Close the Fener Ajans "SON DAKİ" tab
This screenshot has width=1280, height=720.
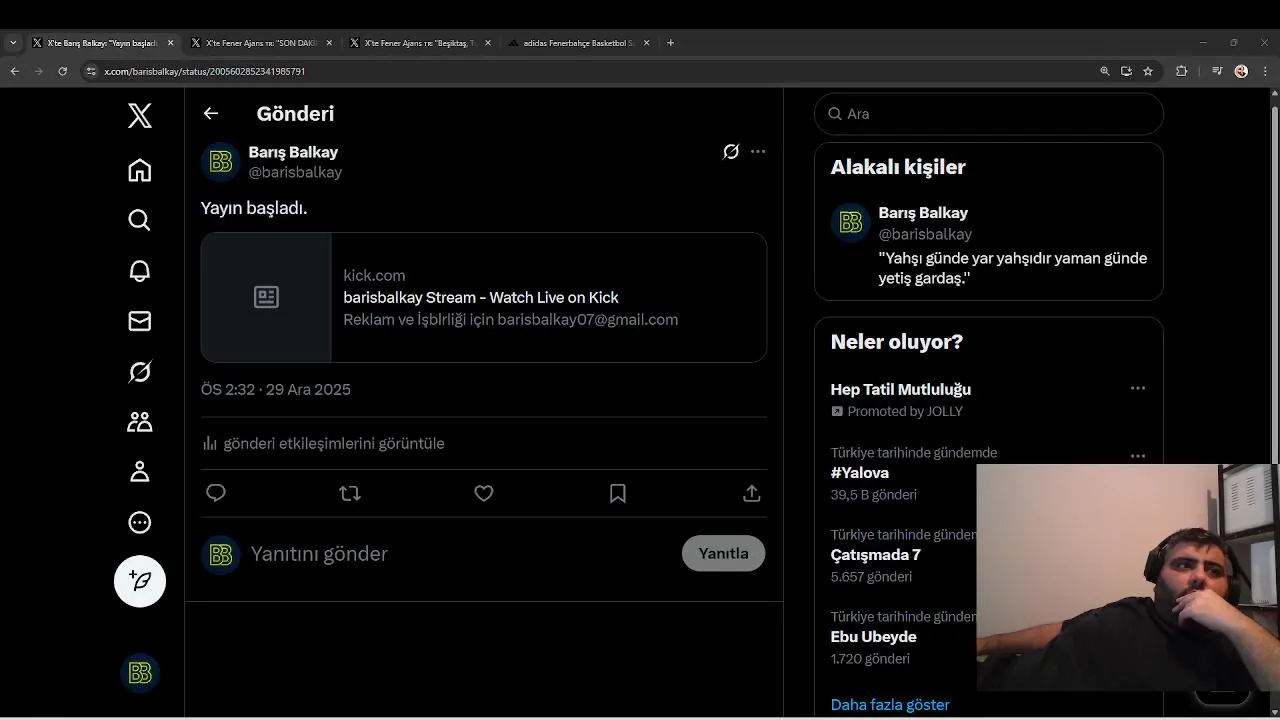tap(329, 43)
